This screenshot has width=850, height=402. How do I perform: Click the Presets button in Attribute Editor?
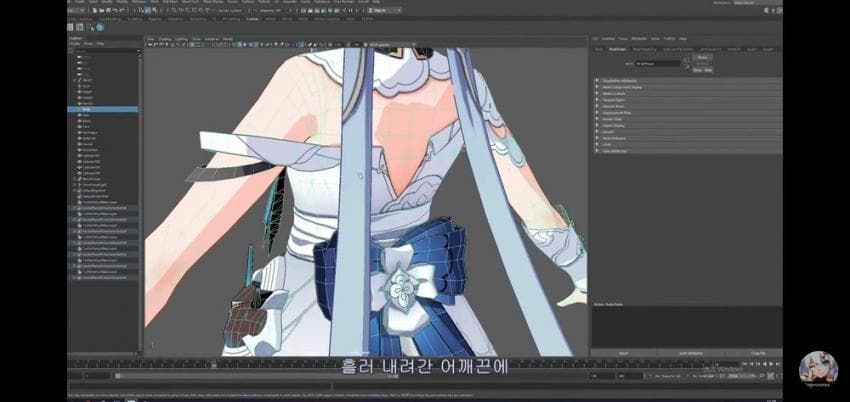pos(703,63)
